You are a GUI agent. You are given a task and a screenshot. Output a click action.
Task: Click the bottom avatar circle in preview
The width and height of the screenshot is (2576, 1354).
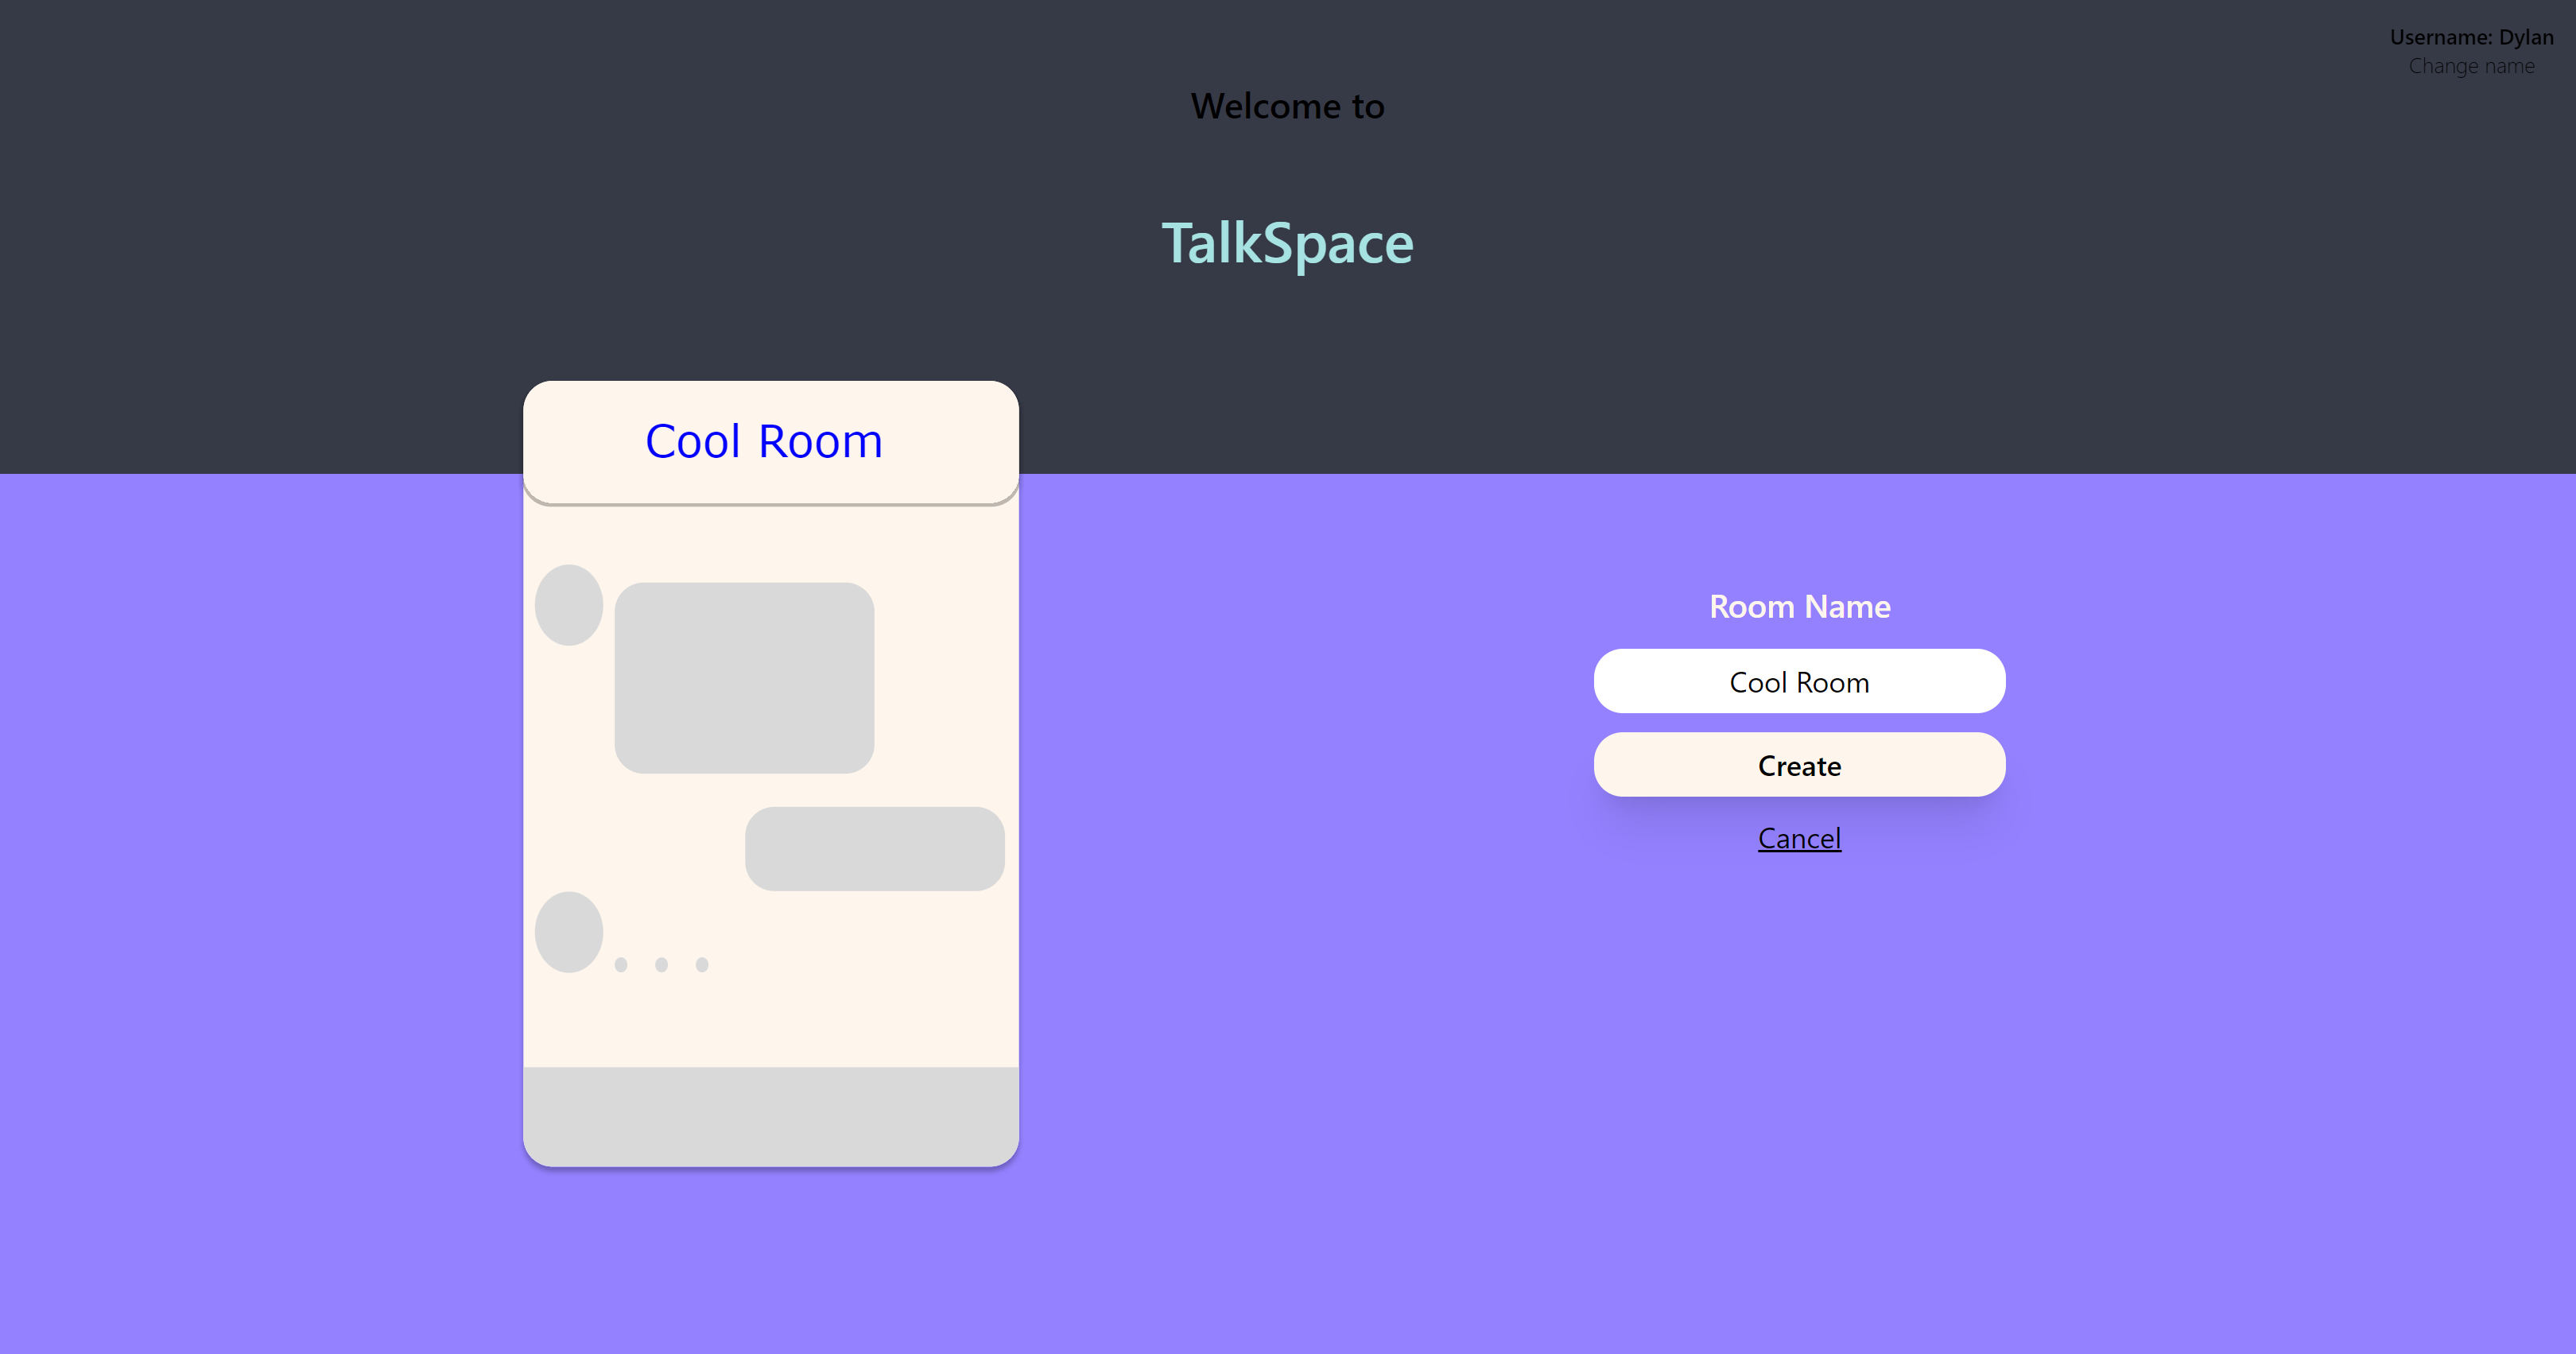coord(568,932)
